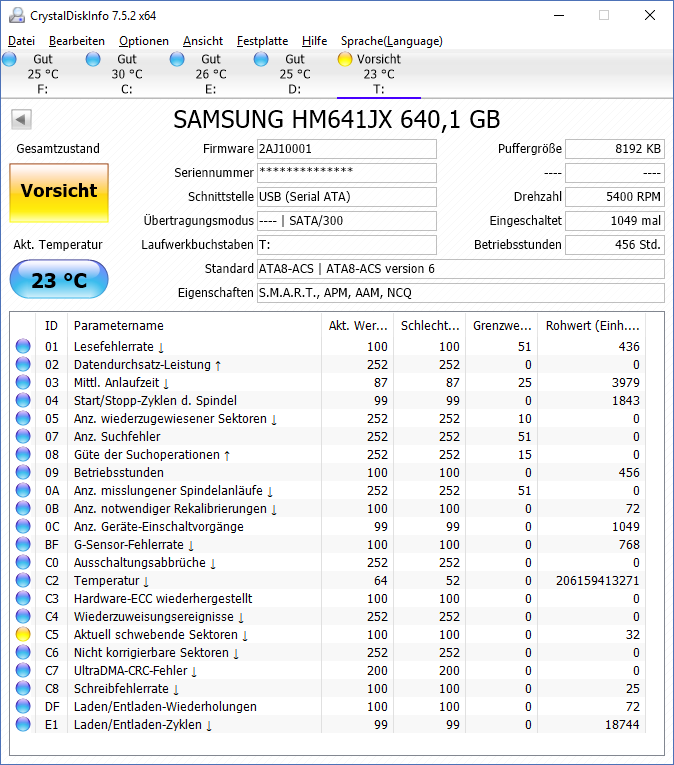Click the yellow Vorsicht health status button

click(59, 193)
